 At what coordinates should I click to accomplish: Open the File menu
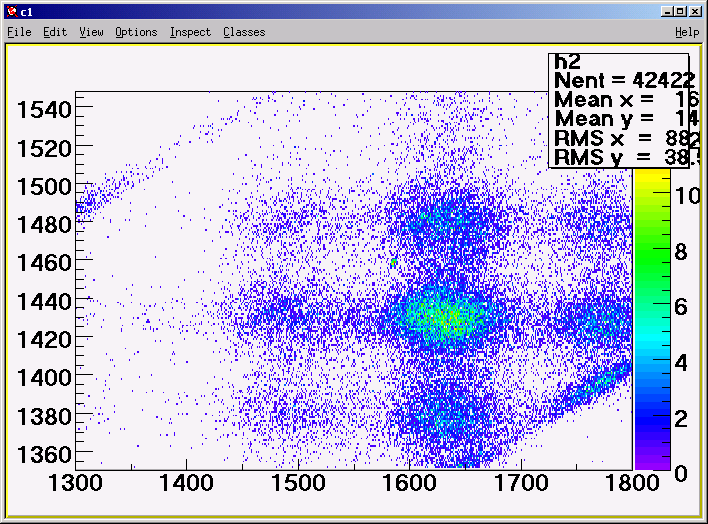pos(19,32)
